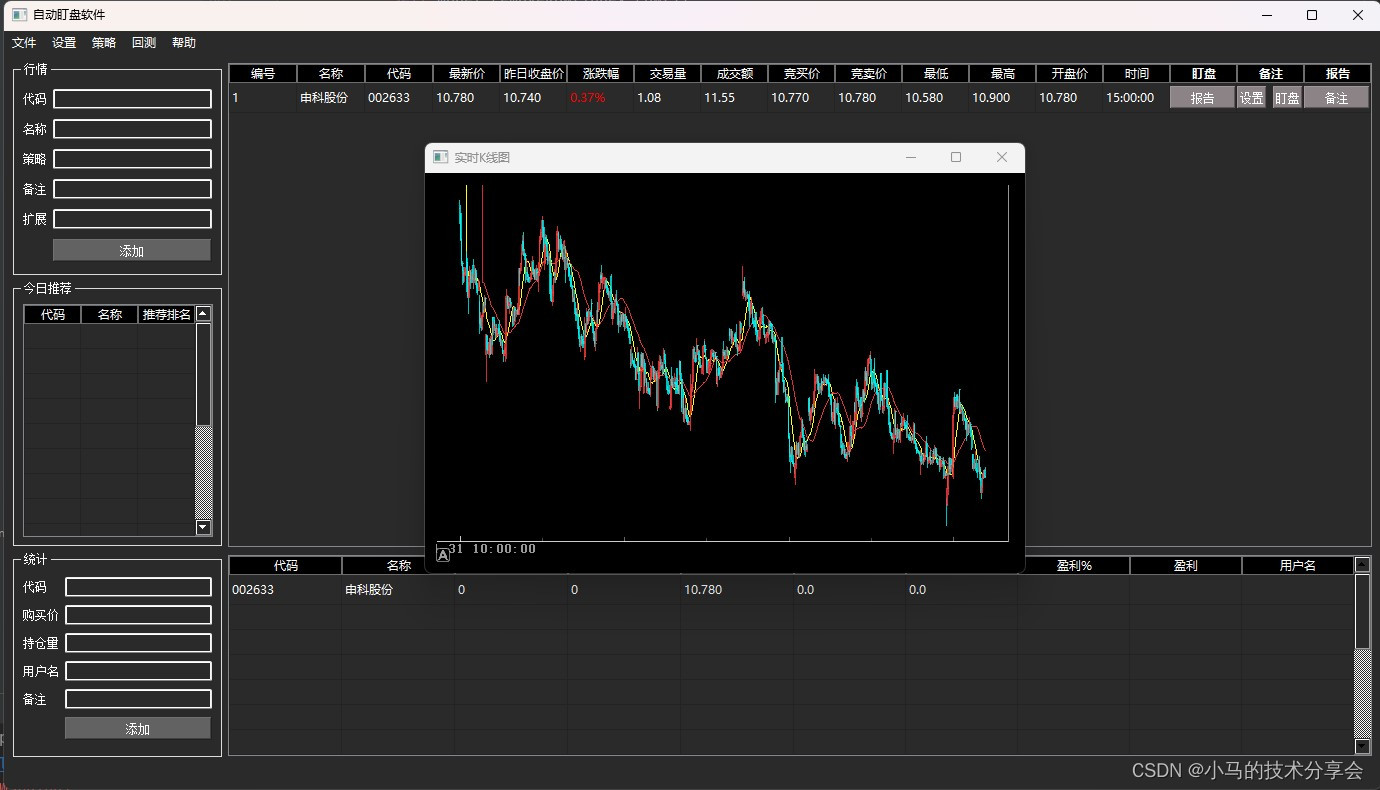The width and height of the screenshot is (1380, 790).
Task: Click the 今日推荐 vertical scrollbar thumb
Action: click(204, 374)
